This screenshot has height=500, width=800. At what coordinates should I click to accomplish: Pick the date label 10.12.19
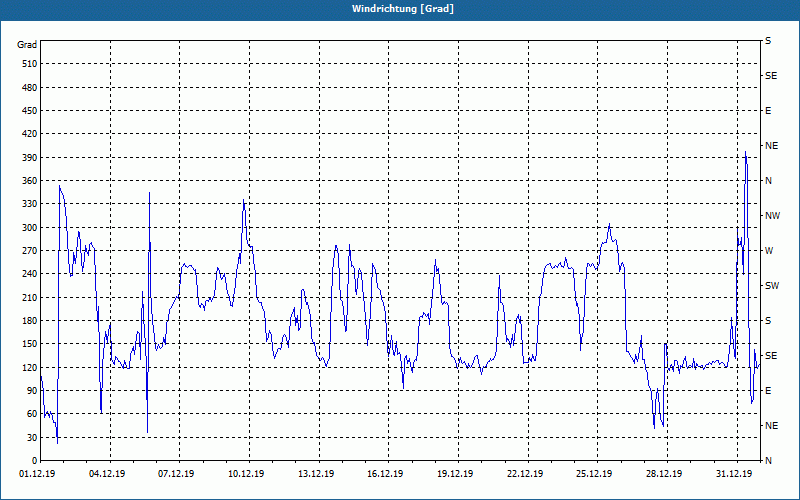pyautogui.click(x=246, y=474)
